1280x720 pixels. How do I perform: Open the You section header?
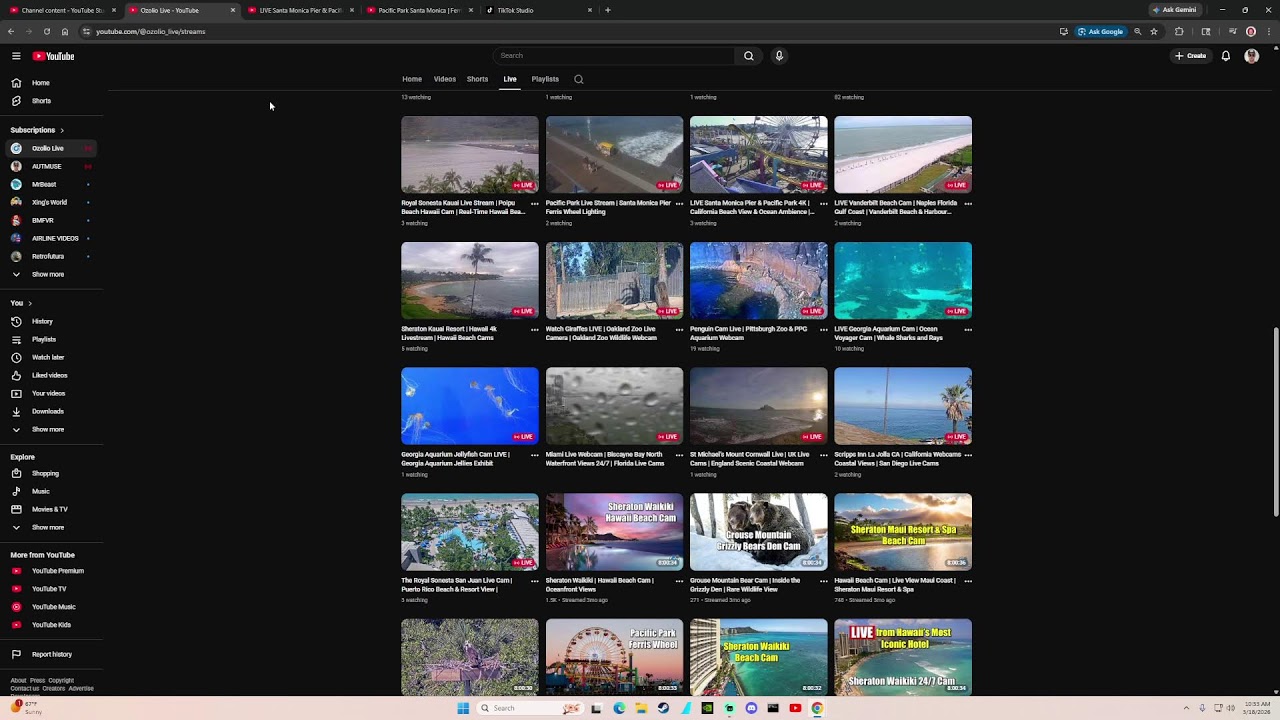[x=21, y=303]
